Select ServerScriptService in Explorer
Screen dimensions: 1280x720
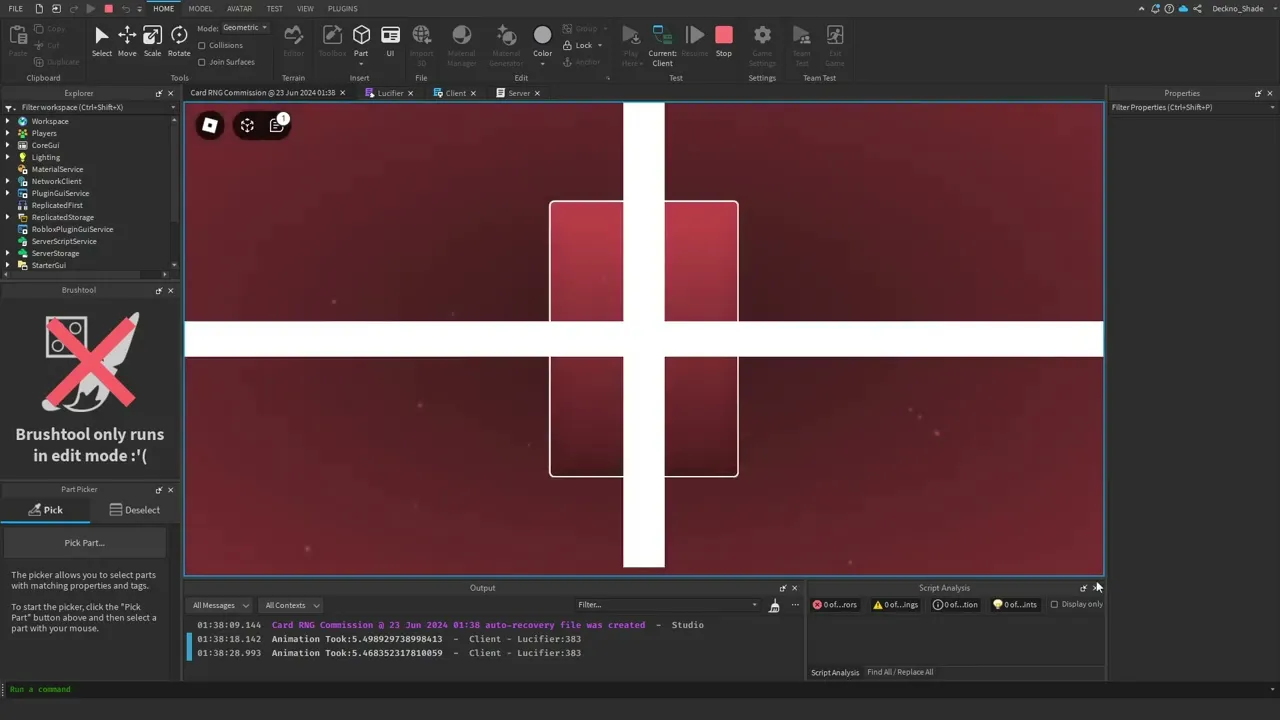(x=64, y=241)
